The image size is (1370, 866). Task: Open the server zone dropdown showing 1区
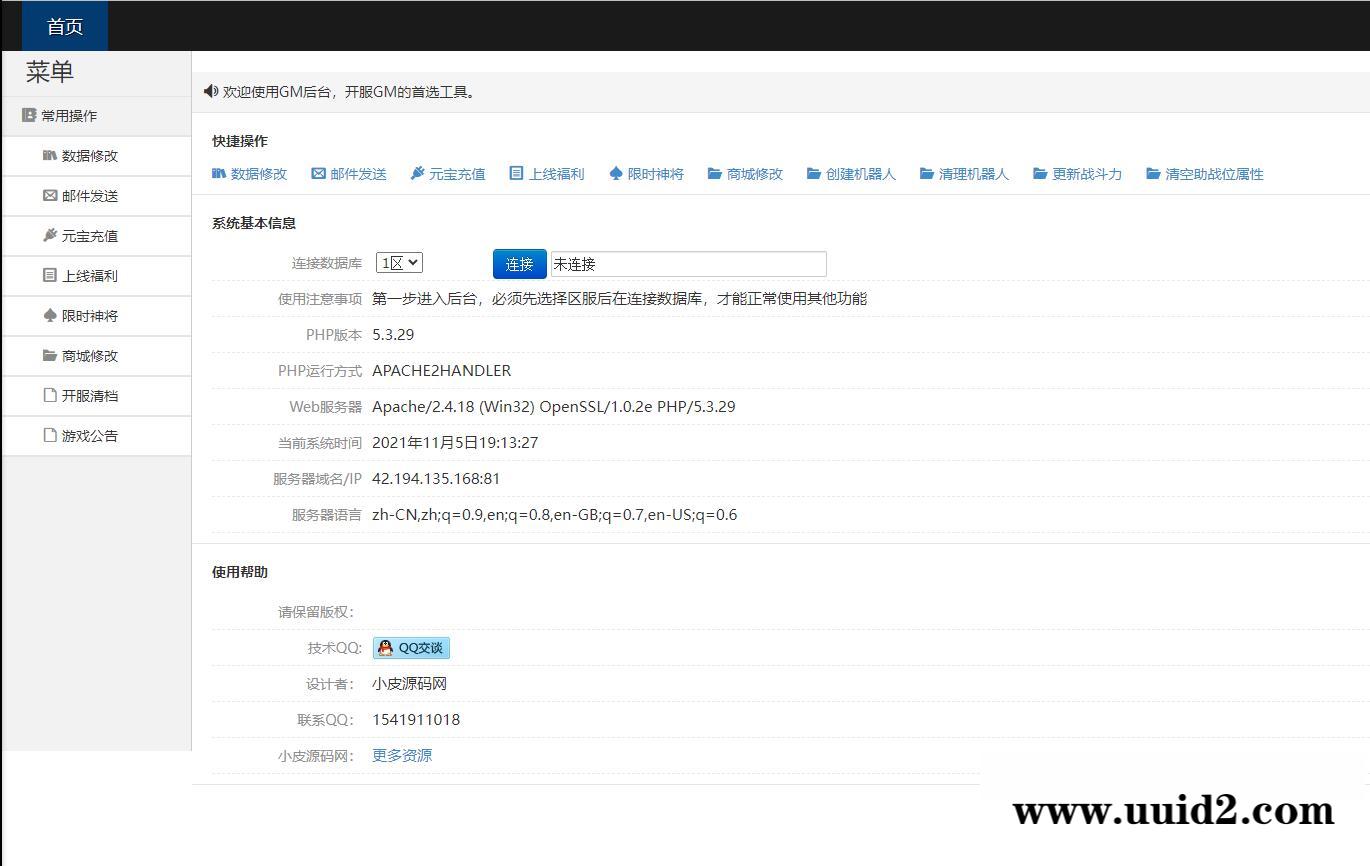pos(399,261)
